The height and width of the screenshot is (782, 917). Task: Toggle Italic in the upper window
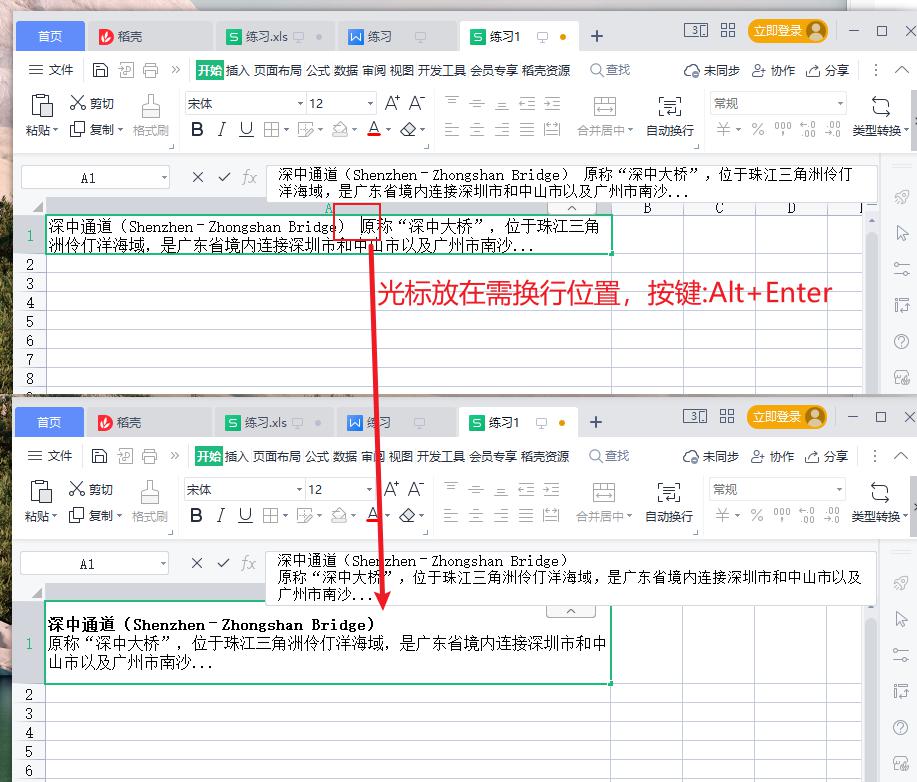(x=222, y=129)
